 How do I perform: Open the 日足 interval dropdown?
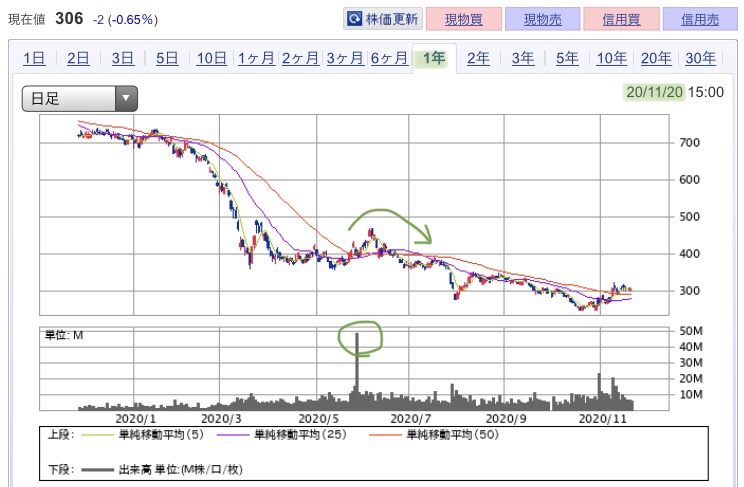(x=80, y=99)
